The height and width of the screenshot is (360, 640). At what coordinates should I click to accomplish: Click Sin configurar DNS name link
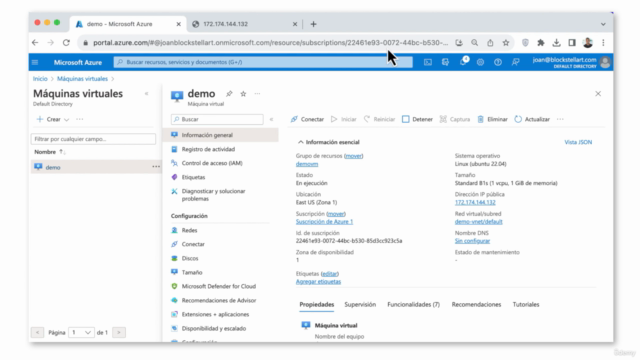point(472,241)
